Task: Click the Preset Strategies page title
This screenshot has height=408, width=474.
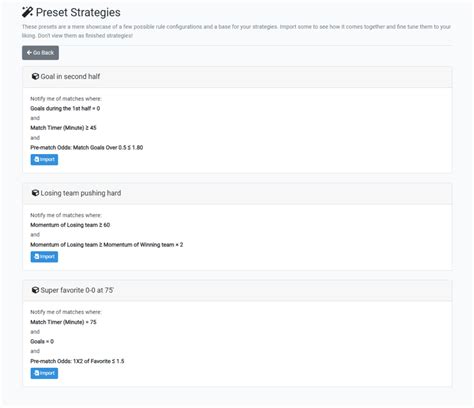Action: pyautogui.click(x=78, y=12)
